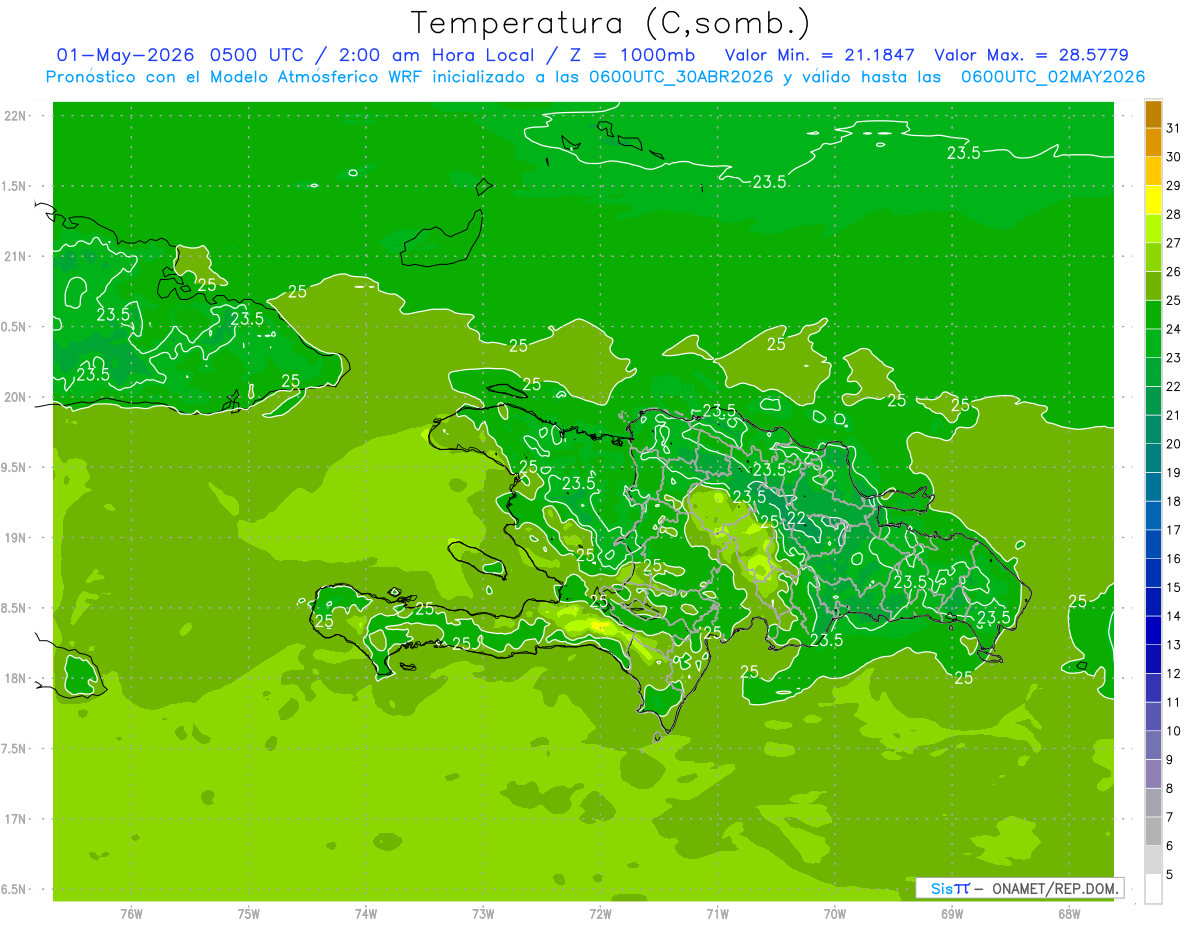The image size is (1200, 927).
Task: Pick the gray 7 legend color block
Action: [x=1153, y=803]
